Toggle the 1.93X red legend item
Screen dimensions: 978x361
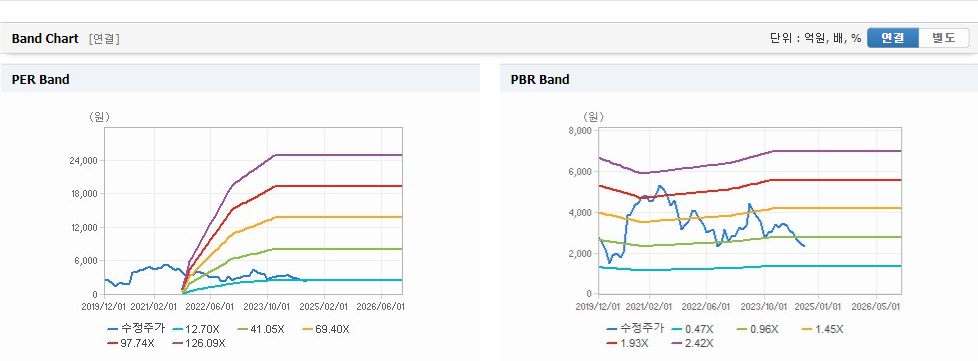(627, 343)
